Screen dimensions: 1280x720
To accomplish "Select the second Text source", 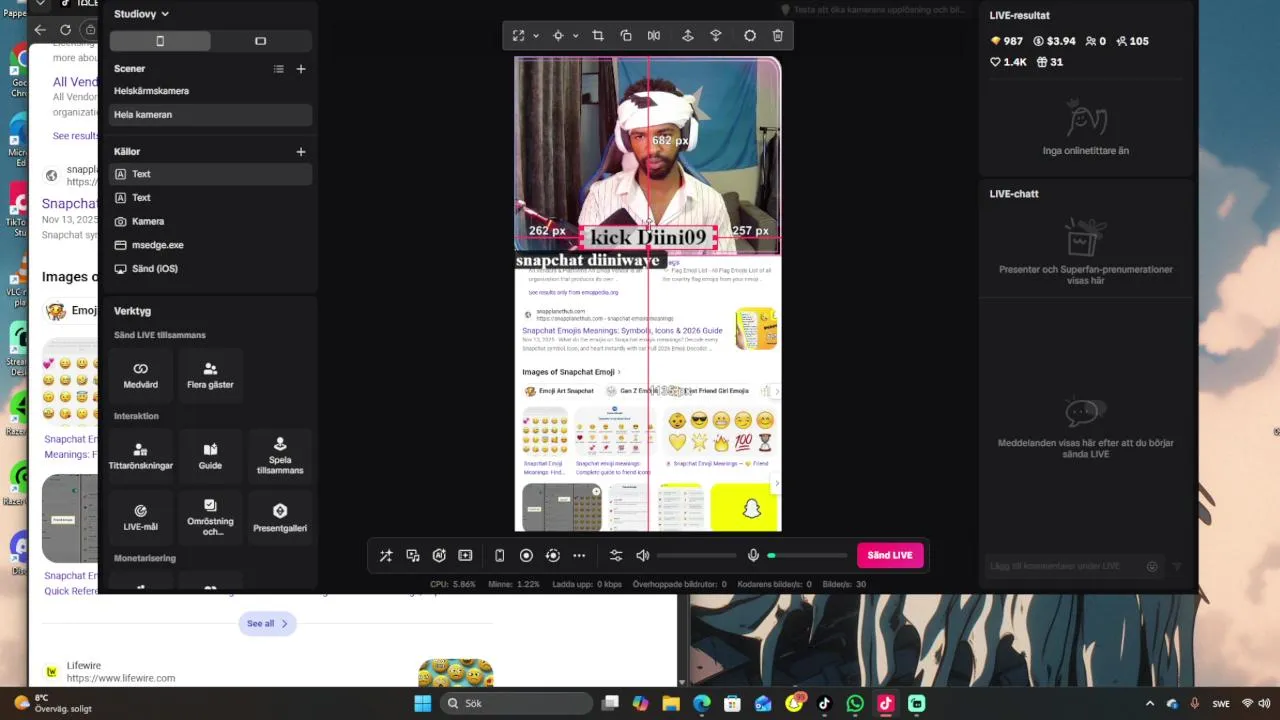I will (x=210, y=198).
